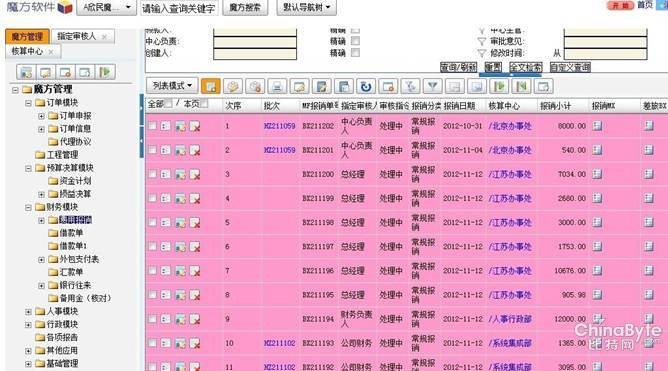Click the orange highlighted list toolbar icon
This screenshot has width=668, height=371.
(210, 86)
